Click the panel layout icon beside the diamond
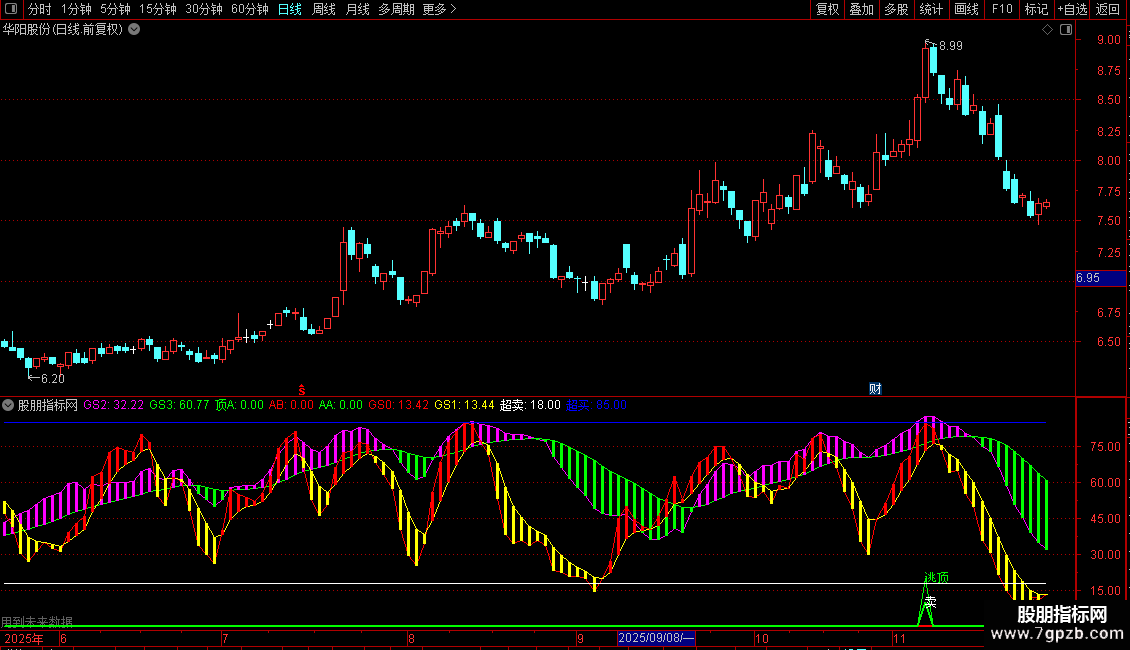This screenshot has width=1130, height=650. [x=1064, y=30]
